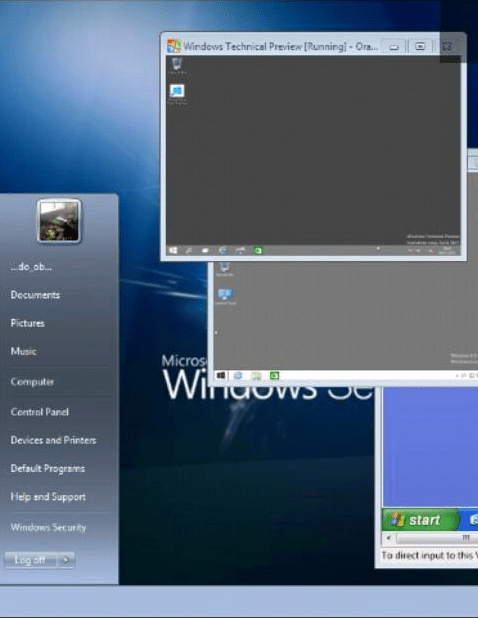Open Music from Start menu

(x=24, y=351)
